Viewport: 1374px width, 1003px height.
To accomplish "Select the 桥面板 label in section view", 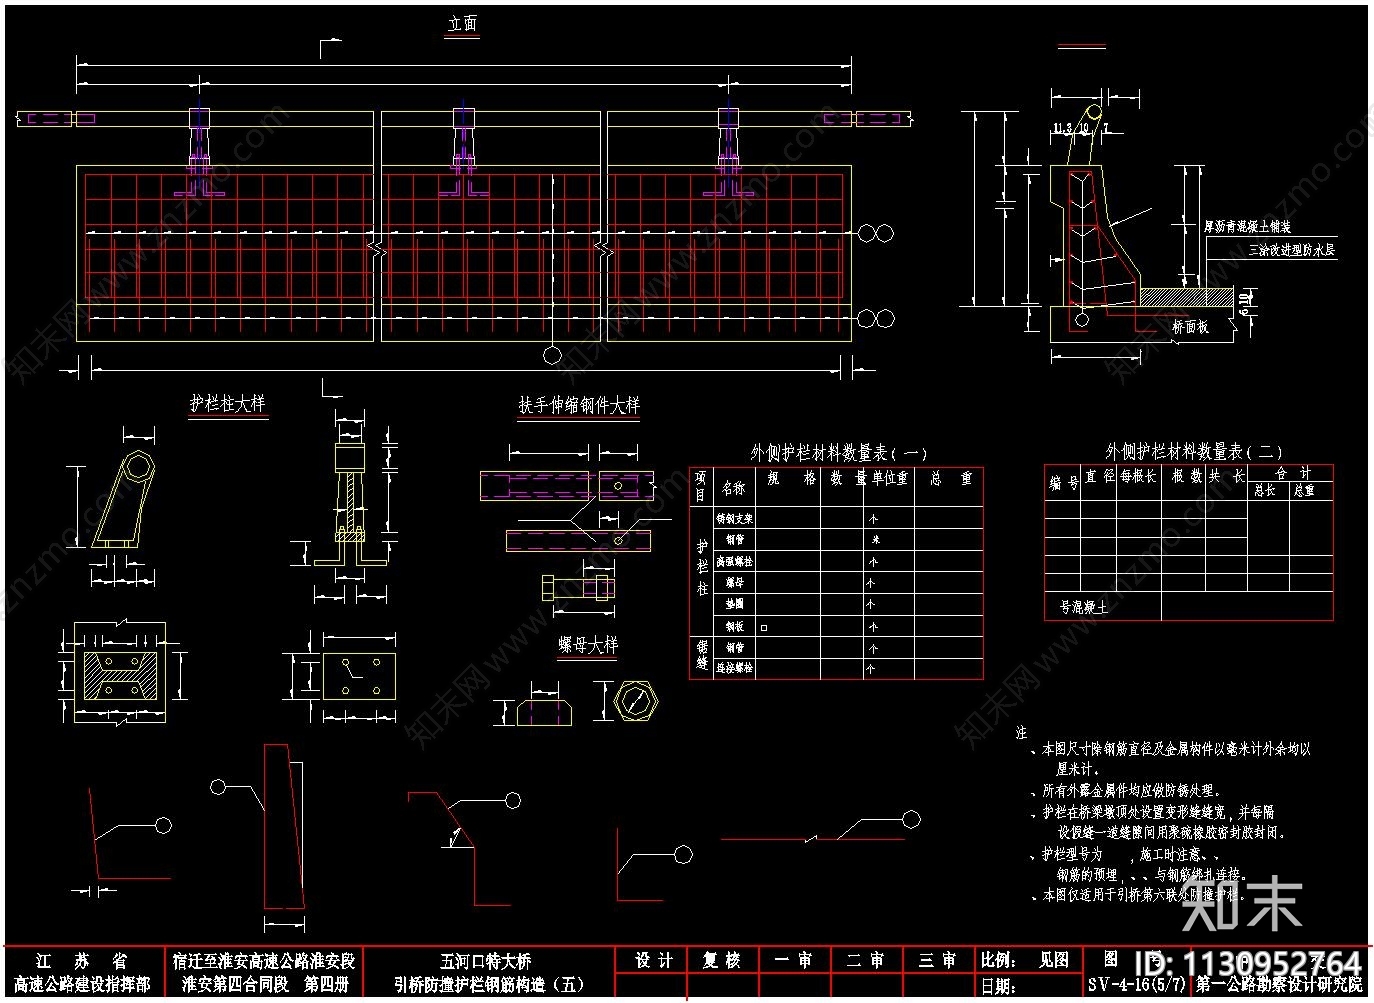I will [x=1190, y=326].
